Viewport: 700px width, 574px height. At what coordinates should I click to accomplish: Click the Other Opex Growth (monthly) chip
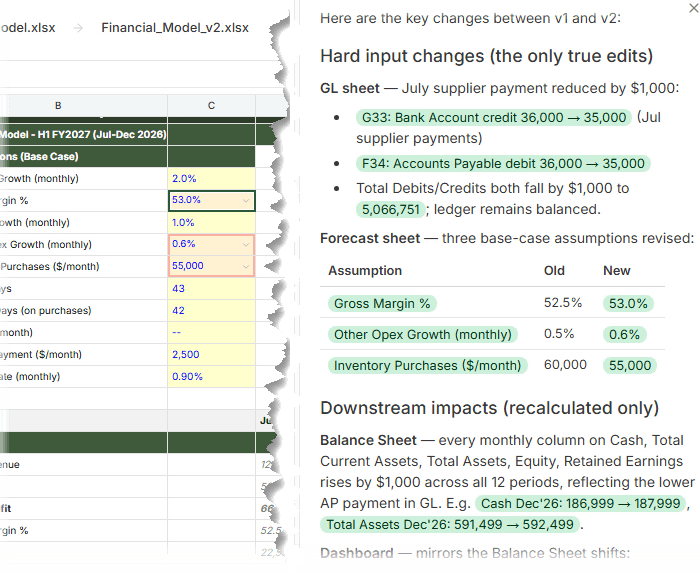[423, 334]
